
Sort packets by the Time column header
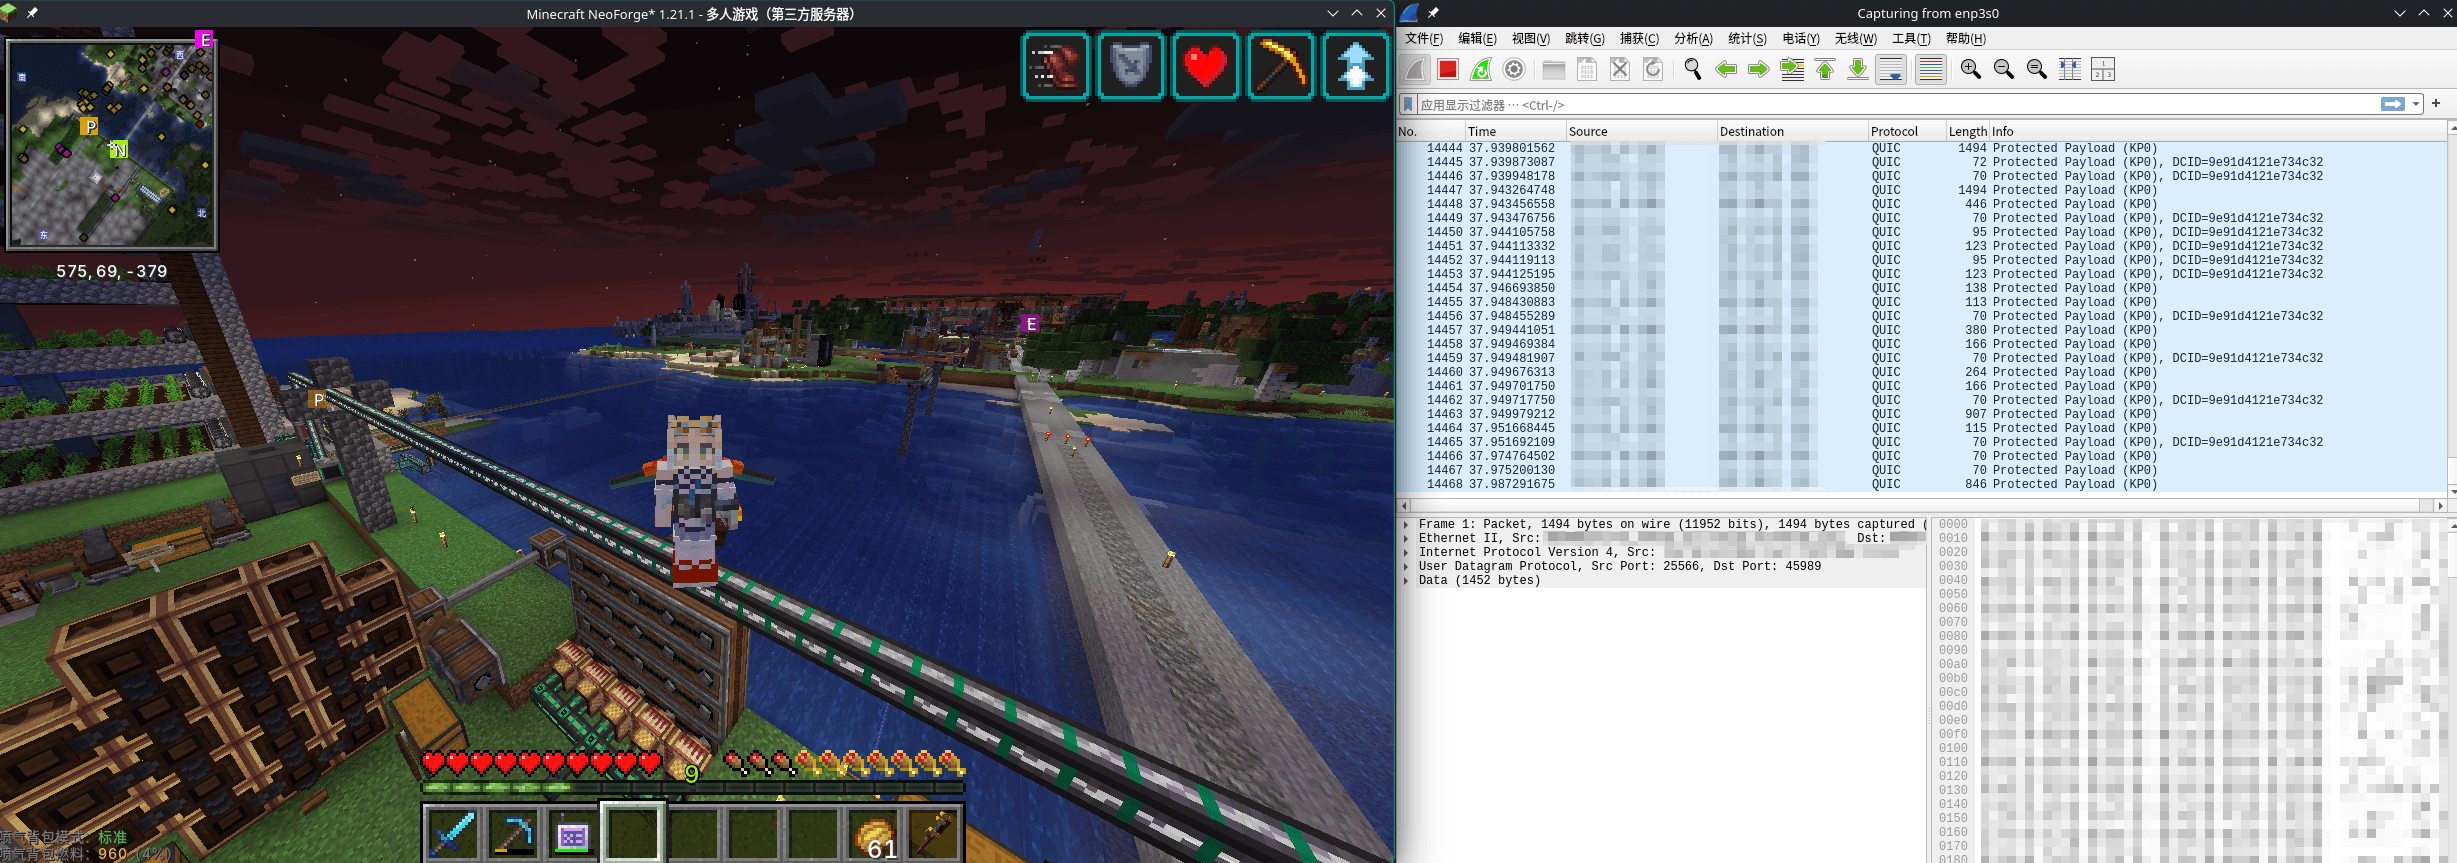coord(1516,131)
